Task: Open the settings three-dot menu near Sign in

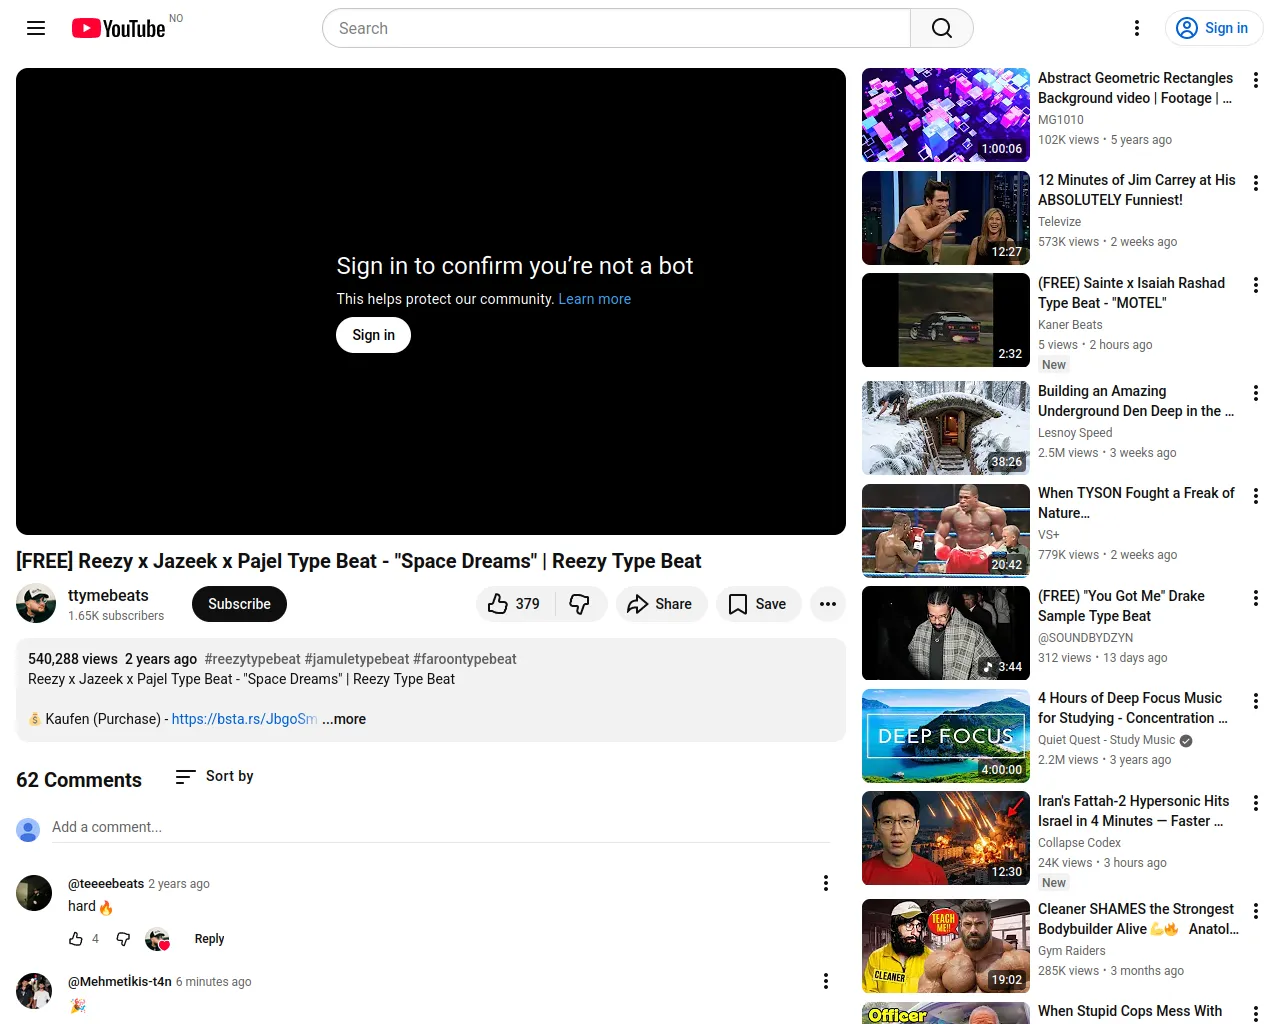Action: tap(1136, 28)
